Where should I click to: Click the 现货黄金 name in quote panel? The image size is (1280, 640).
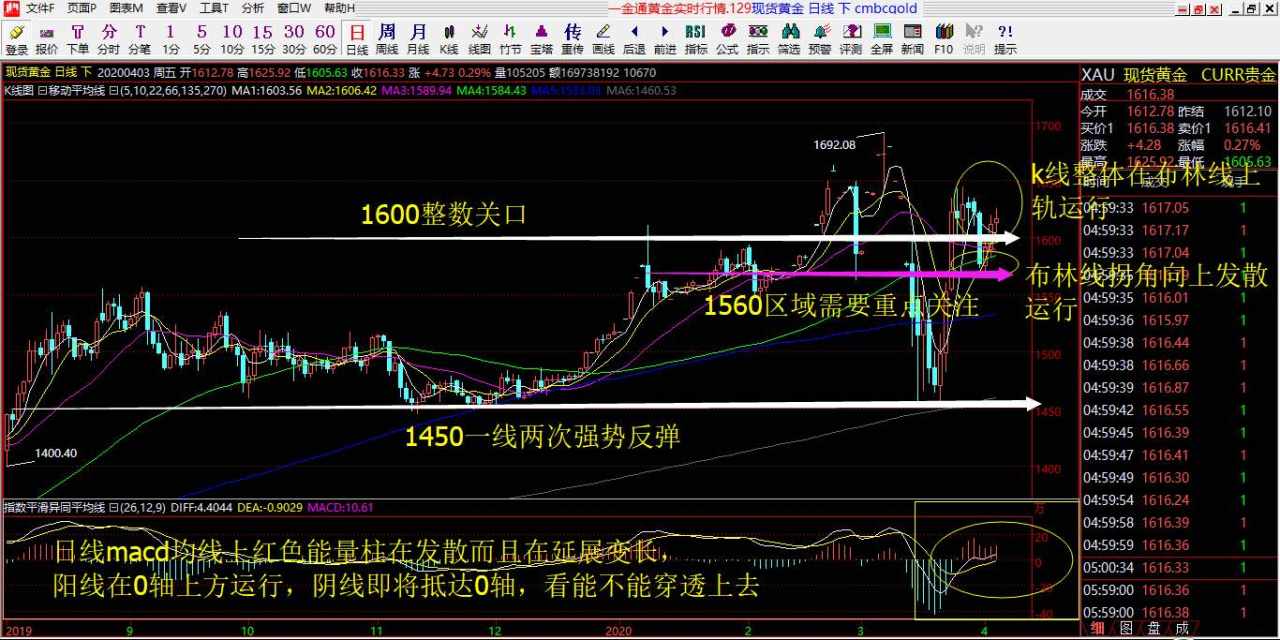click(1155, 75)
